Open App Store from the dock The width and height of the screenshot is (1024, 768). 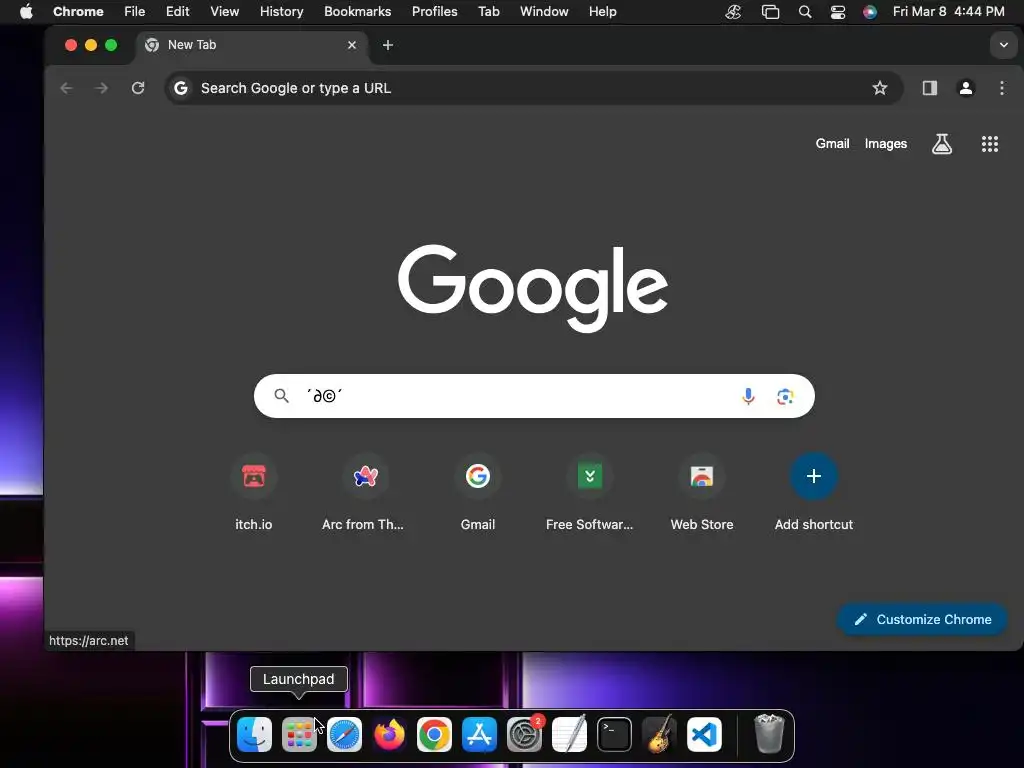pos(479,735)
